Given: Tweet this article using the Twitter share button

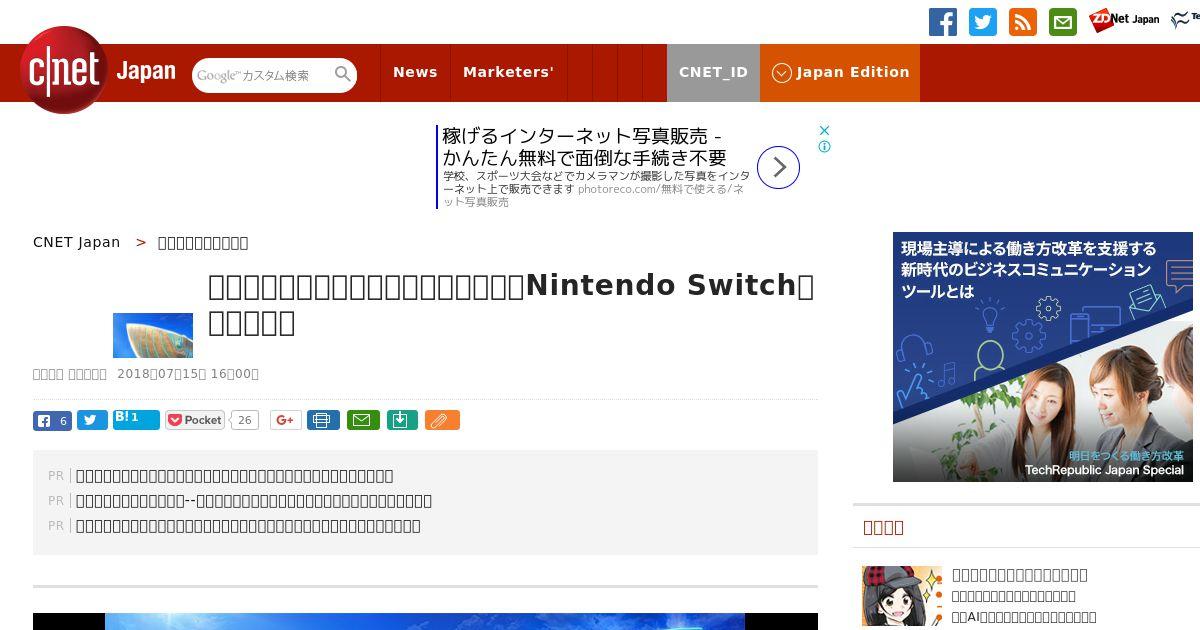Looking at the screenshot, I should point(92,421).
